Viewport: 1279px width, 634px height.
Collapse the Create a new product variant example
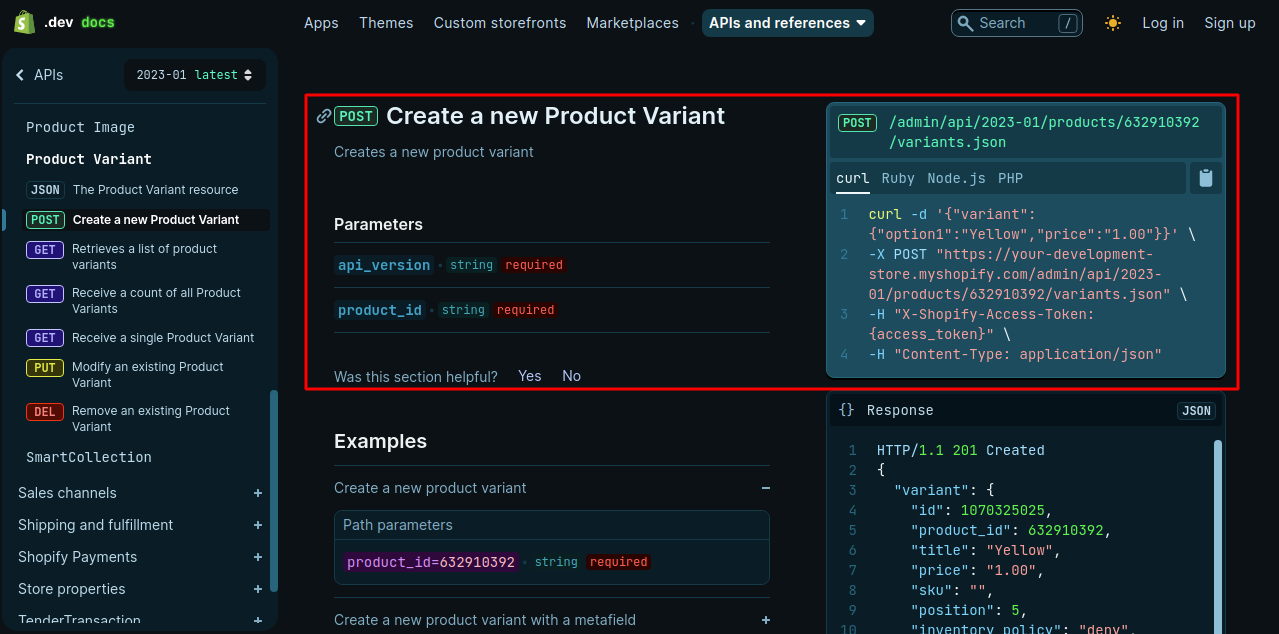[x=765, y=488]
